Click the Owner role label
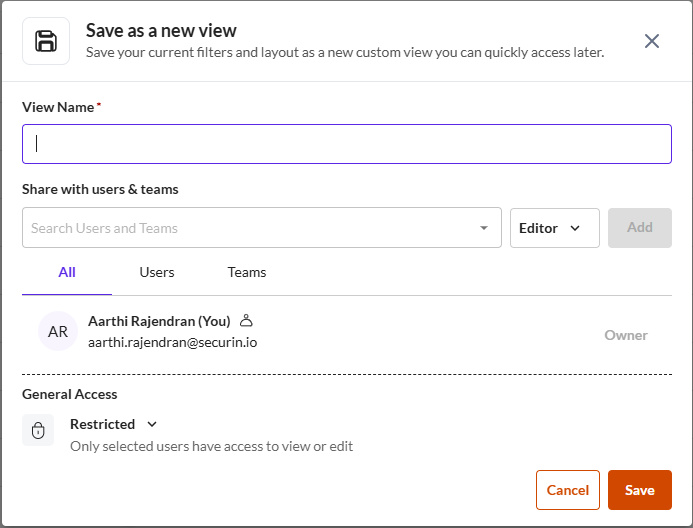 (626, 335)
